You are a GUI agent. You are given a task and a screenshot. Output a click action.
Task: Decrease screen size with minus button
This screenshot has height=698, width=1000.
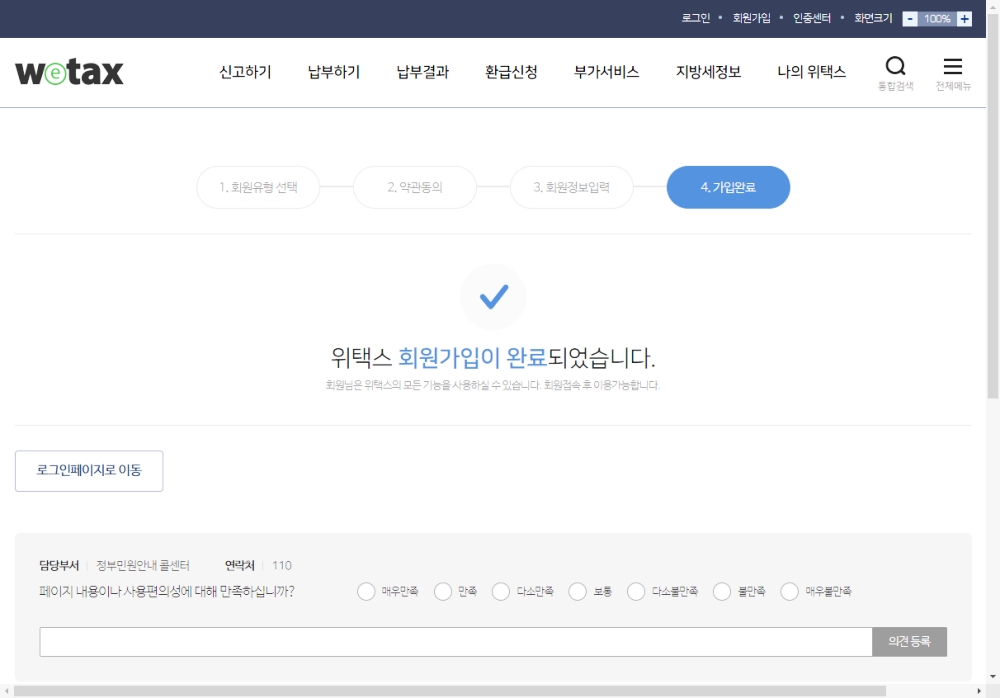[910, 19]
